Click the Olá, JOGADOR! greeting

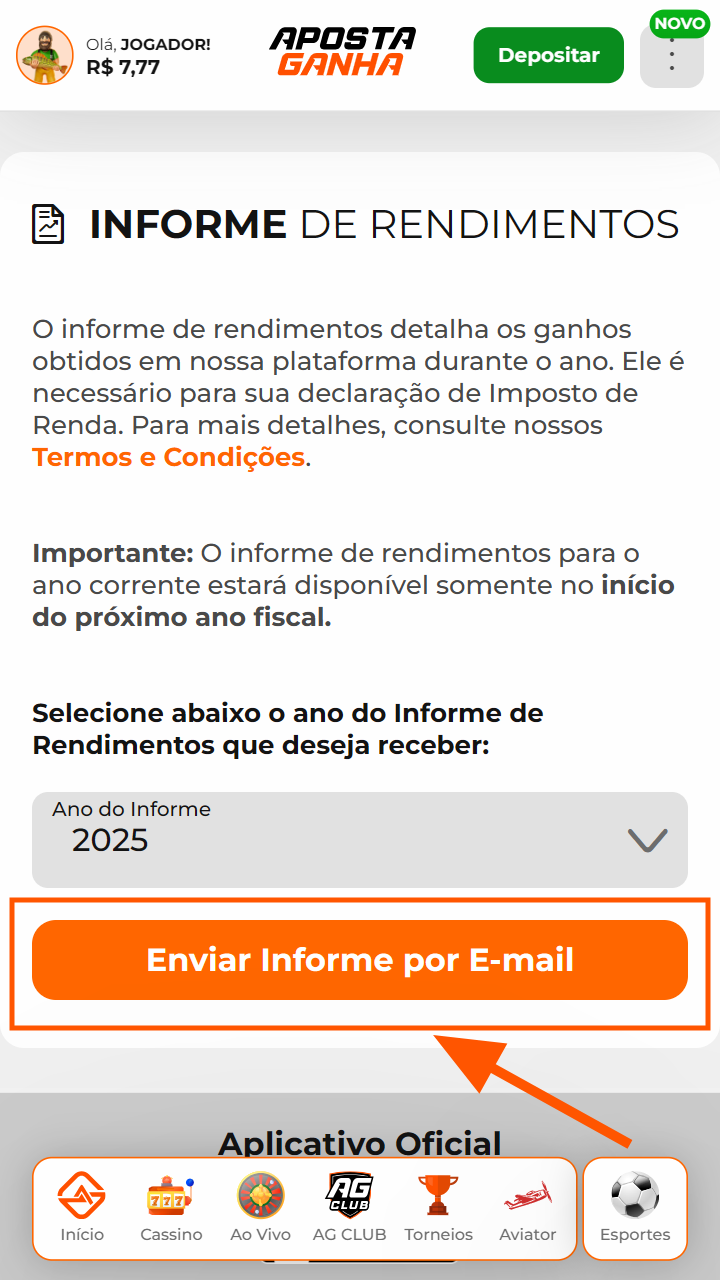pyautogui.click(x=148, y=44)
